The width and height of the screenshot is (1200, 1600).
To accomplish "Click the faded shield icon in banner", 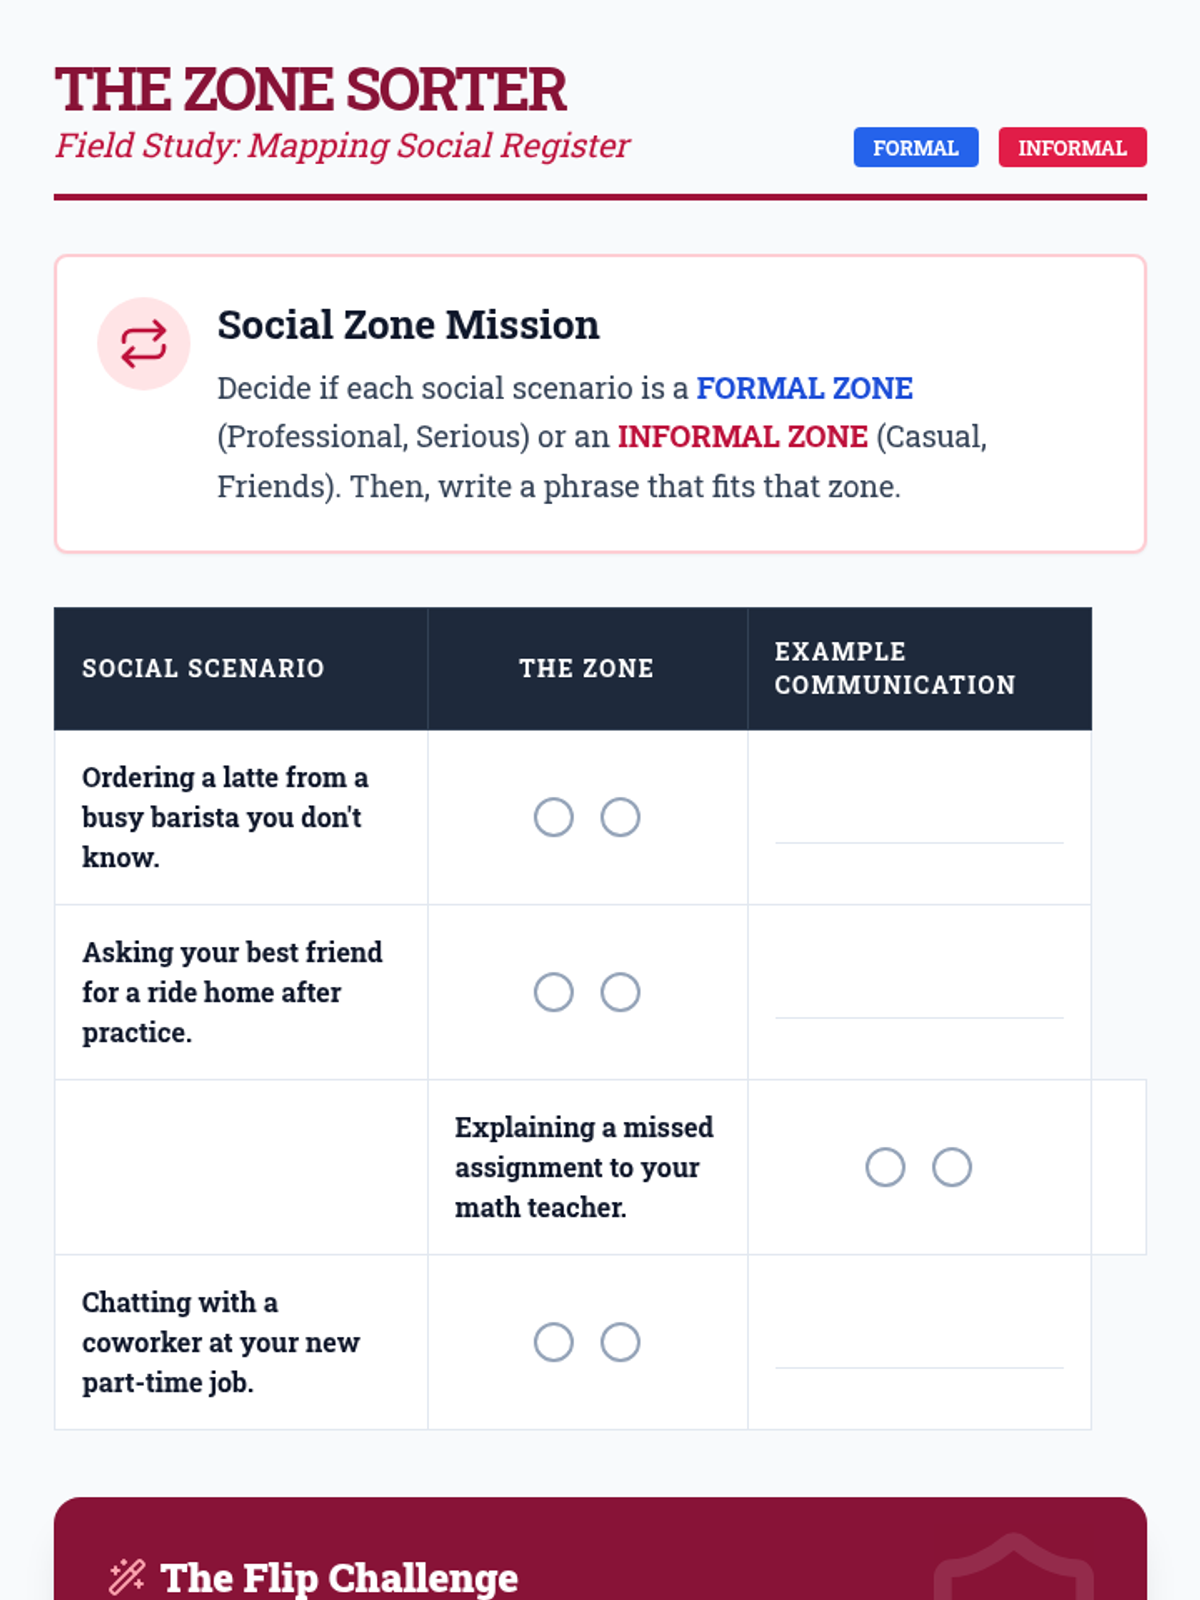I will [1014, 1568].
